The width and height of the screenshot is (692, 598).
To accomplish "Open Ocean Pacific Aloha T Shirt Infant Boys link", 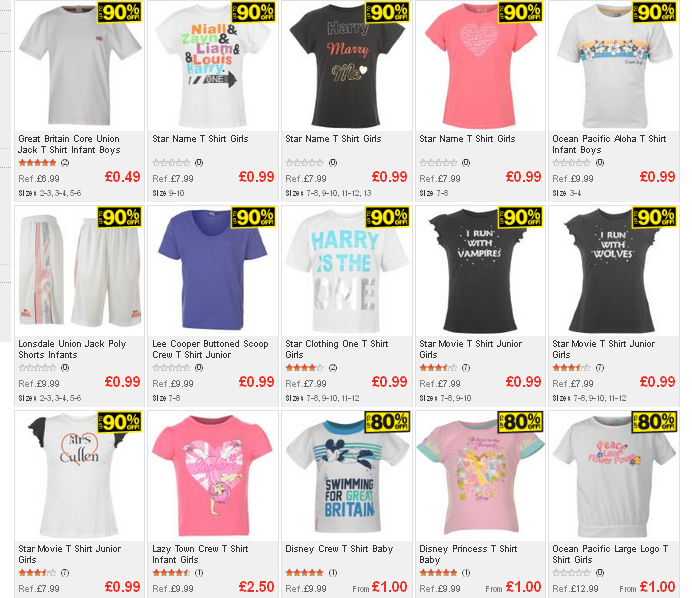I will (609, 144).
